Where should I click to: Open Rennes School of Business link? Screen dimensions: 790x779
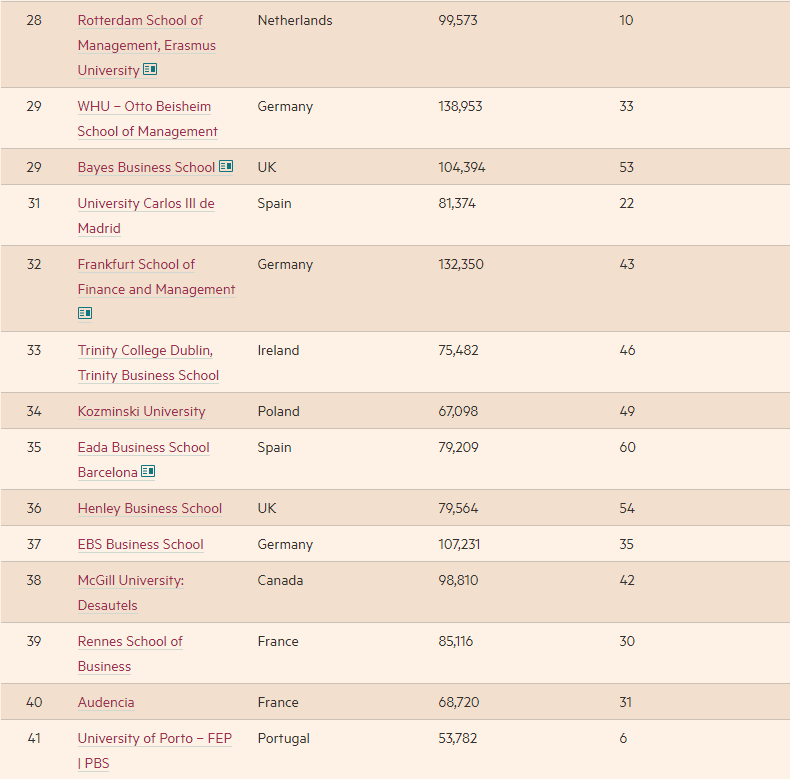point(130,654)
